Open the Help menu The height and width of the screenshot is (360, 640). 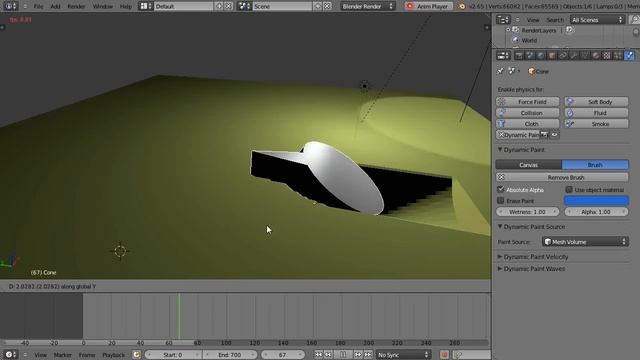126,7
